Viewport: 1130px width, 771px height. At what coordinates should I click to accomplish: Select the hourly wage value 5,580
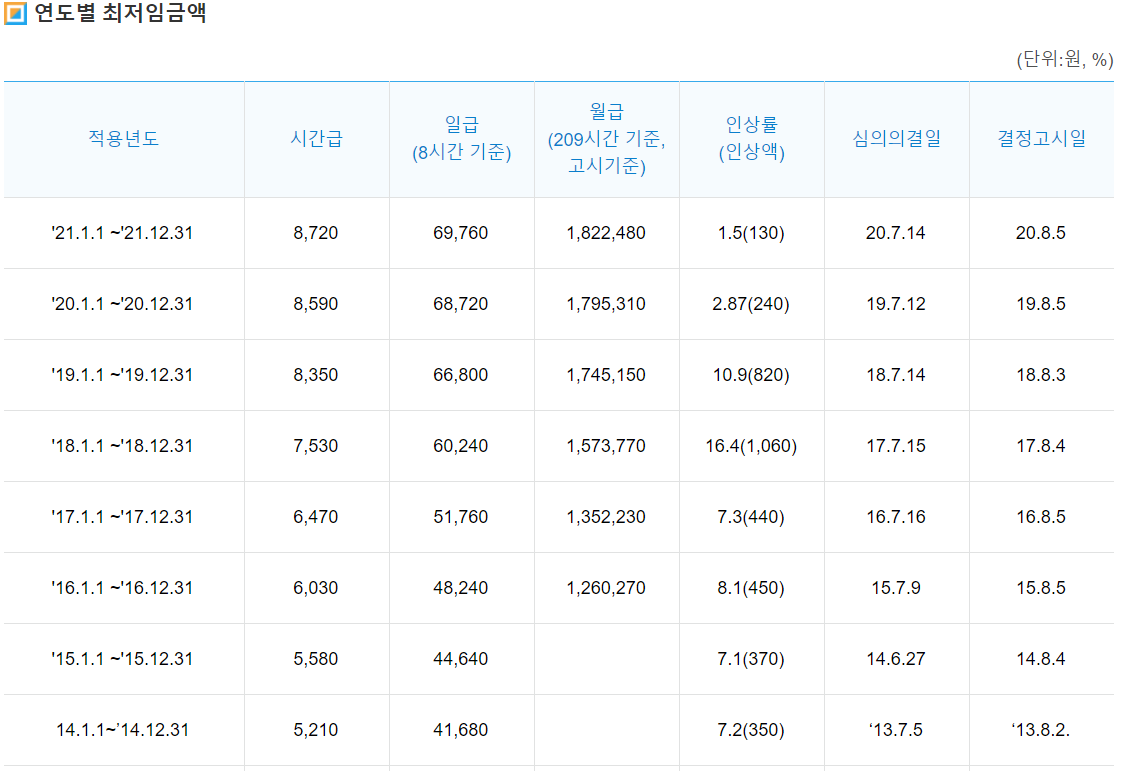(x=316, y=659)
